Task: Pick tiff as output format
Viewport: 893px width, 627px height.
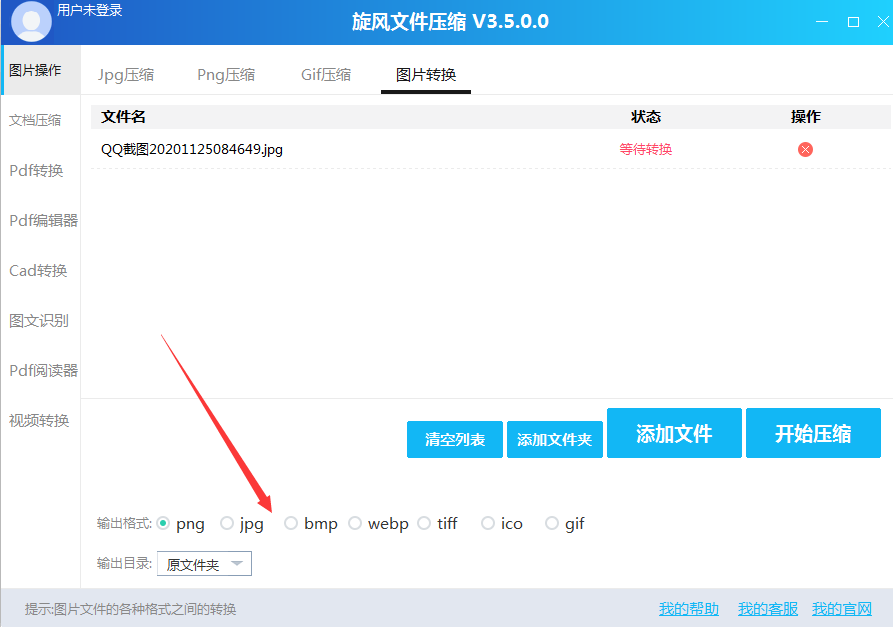Action: (424, 523)
